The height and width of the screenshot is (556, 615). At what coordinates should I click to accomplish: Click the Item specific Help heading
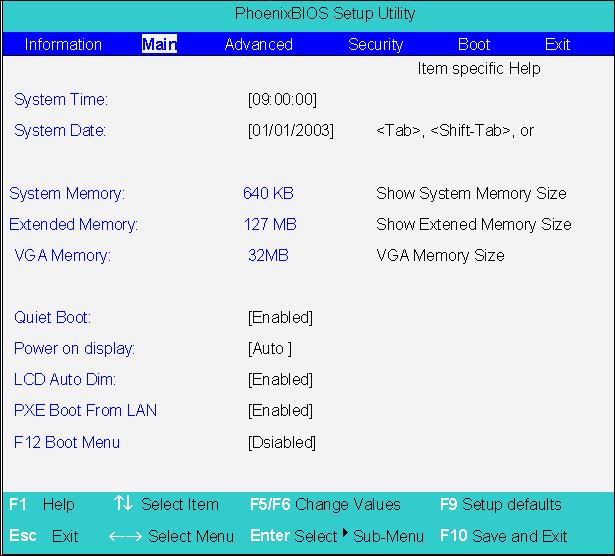tap(479, 69)
